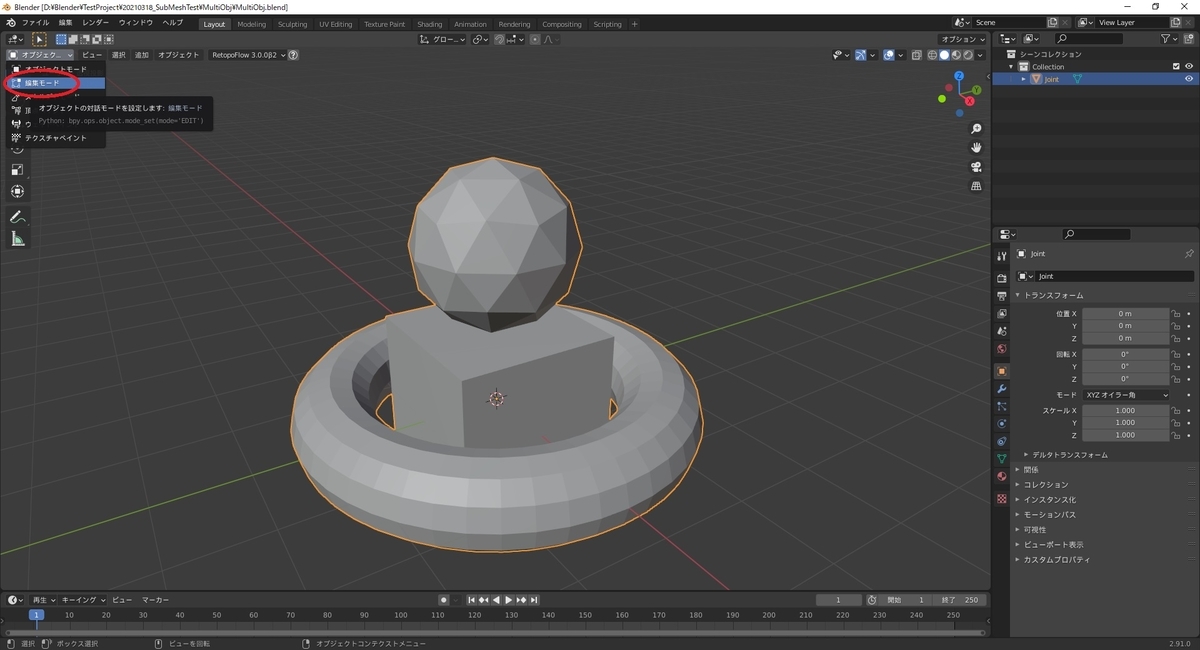Collapse the Collection tree item
Screen dimensions: 1200x650
coord(1012,67)
